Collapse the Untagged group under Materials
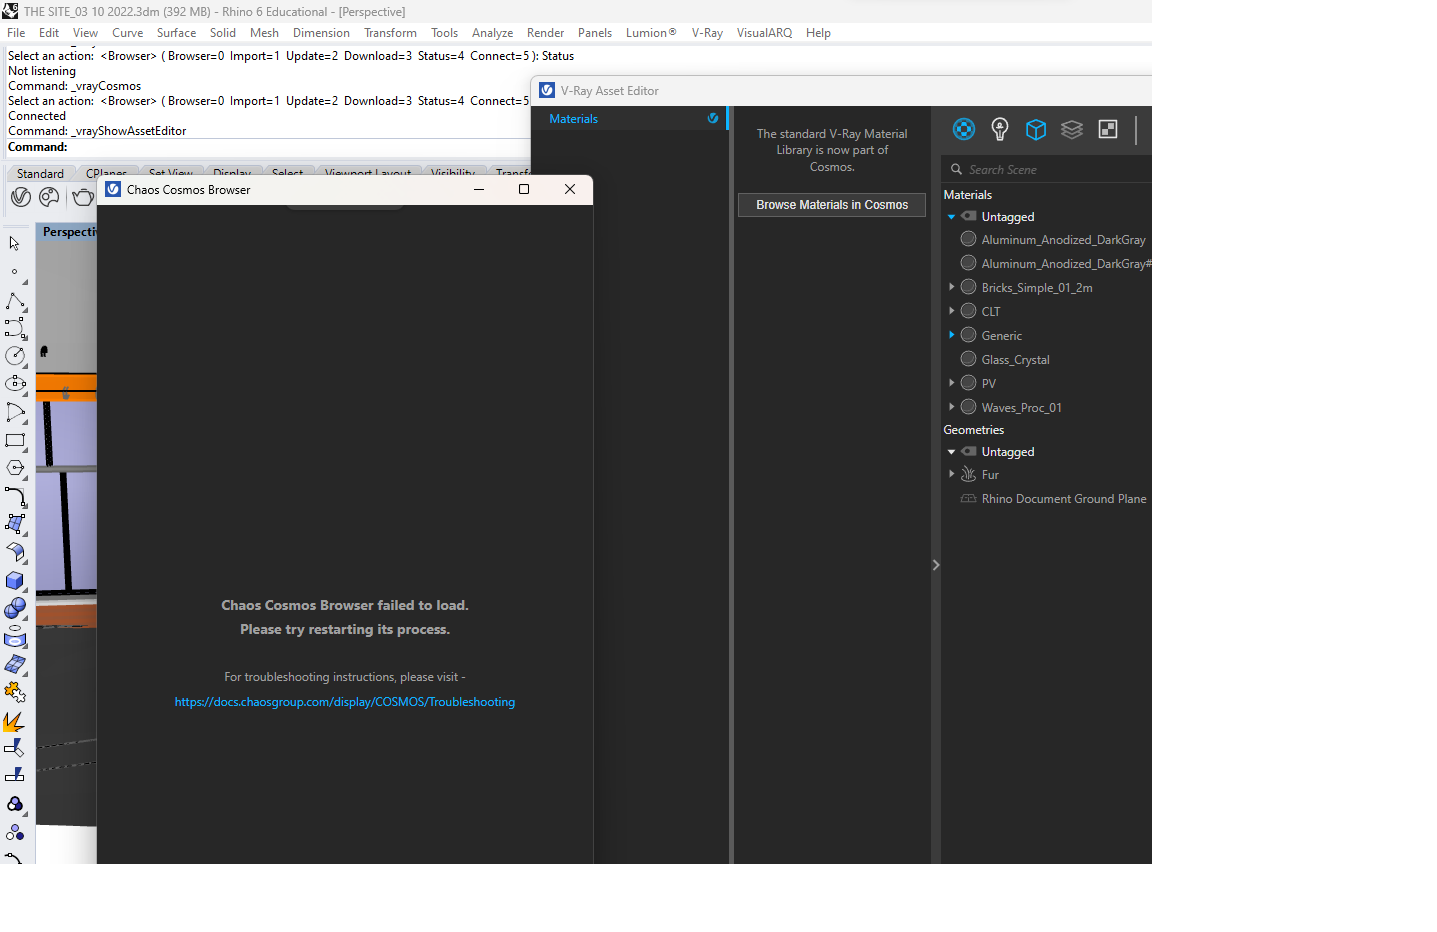Image resolution: width=1437 pixels, height=932 pixels. [x=951, y=217]
